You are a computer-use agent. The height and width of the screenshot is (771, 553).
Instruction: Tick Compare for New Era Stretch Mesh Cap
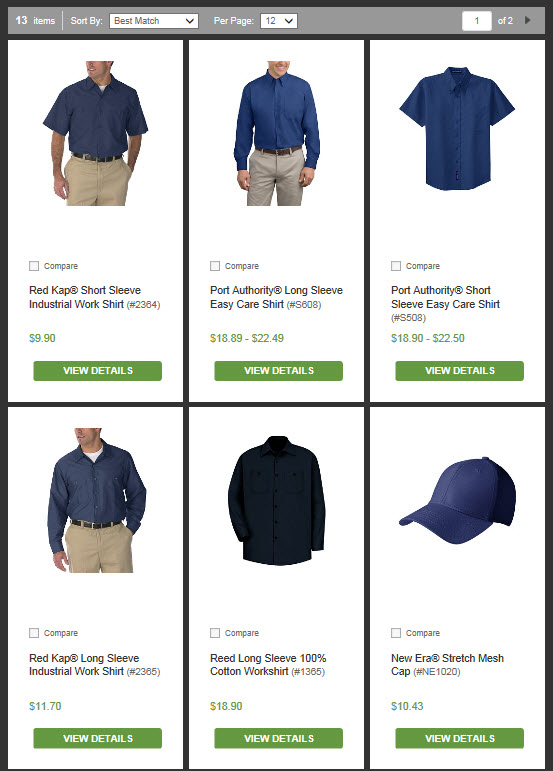[396, 633]
